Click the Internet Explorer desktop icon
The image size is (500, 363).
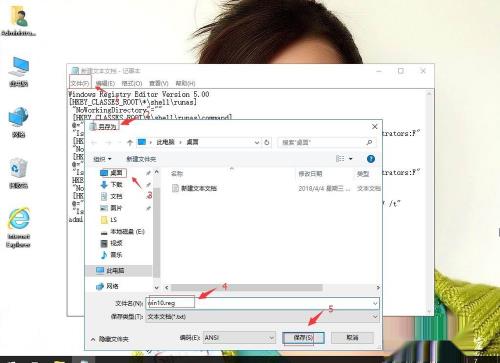pos(19,228)
